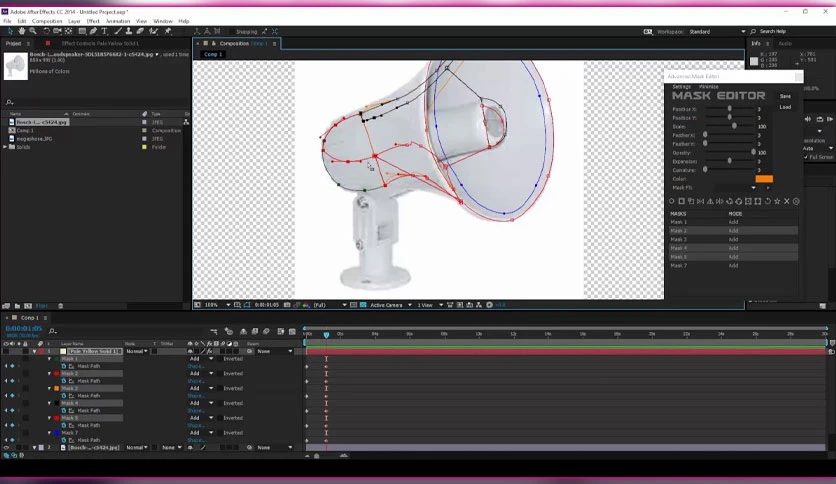Click the square shape icon in Mask Editor
Viewport: 836px width, 484px height.
tap(681, 201)
